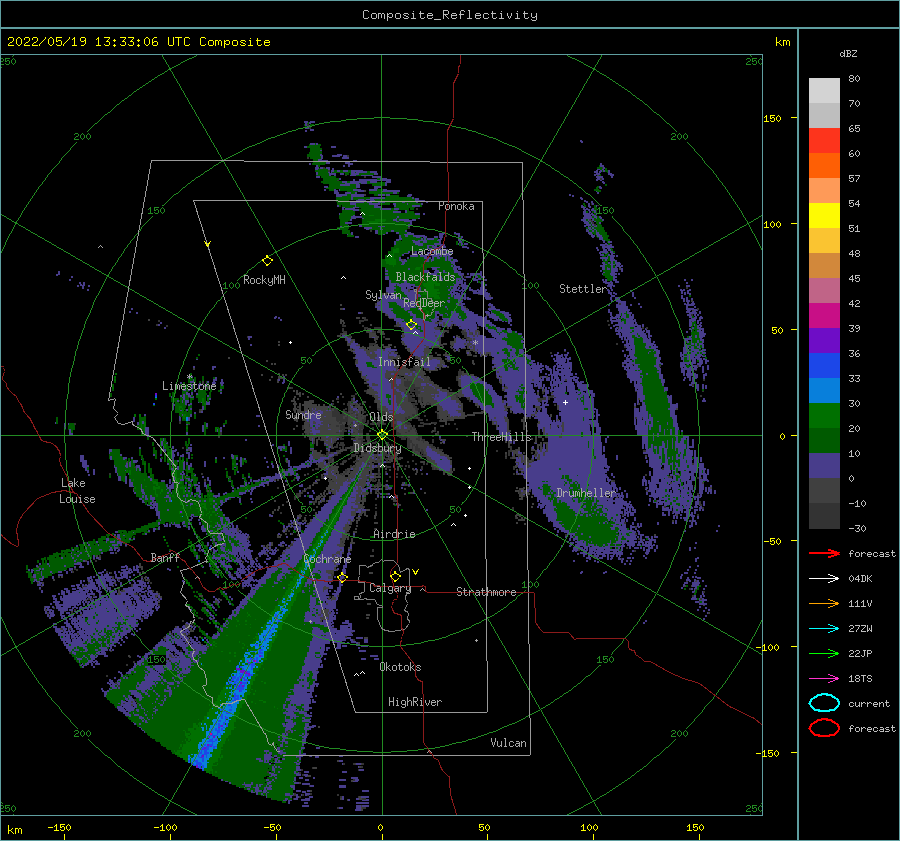
Task: Click the 80 dBZ color swatch
Action: pos(824,90)
